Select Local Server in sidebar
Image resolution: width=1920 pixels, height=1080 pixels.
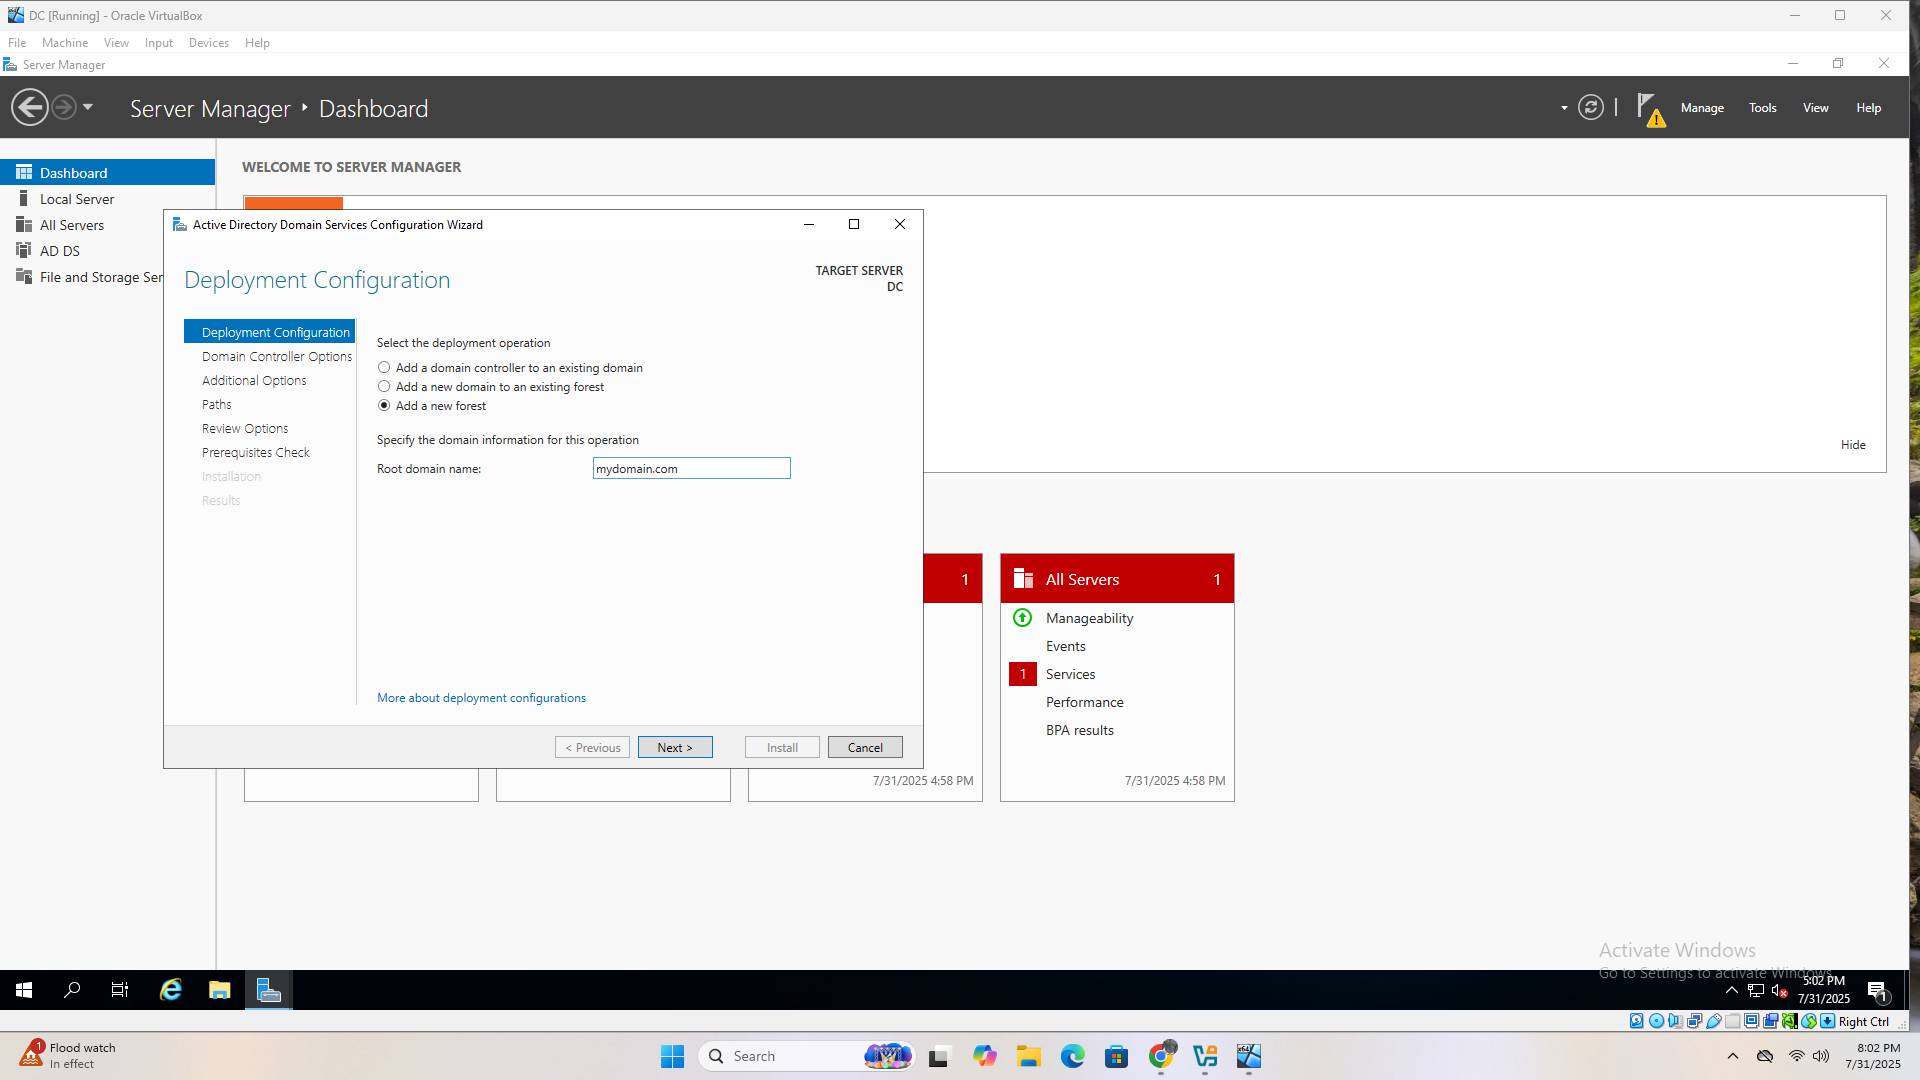76,199
